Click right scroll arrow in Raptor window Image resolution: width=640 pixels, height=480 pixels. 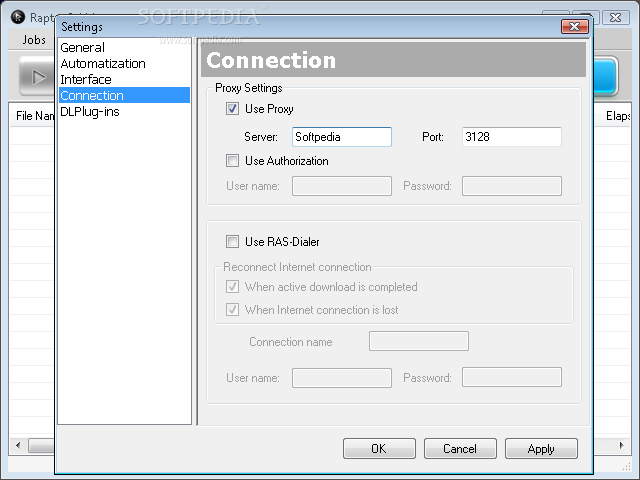622,445
